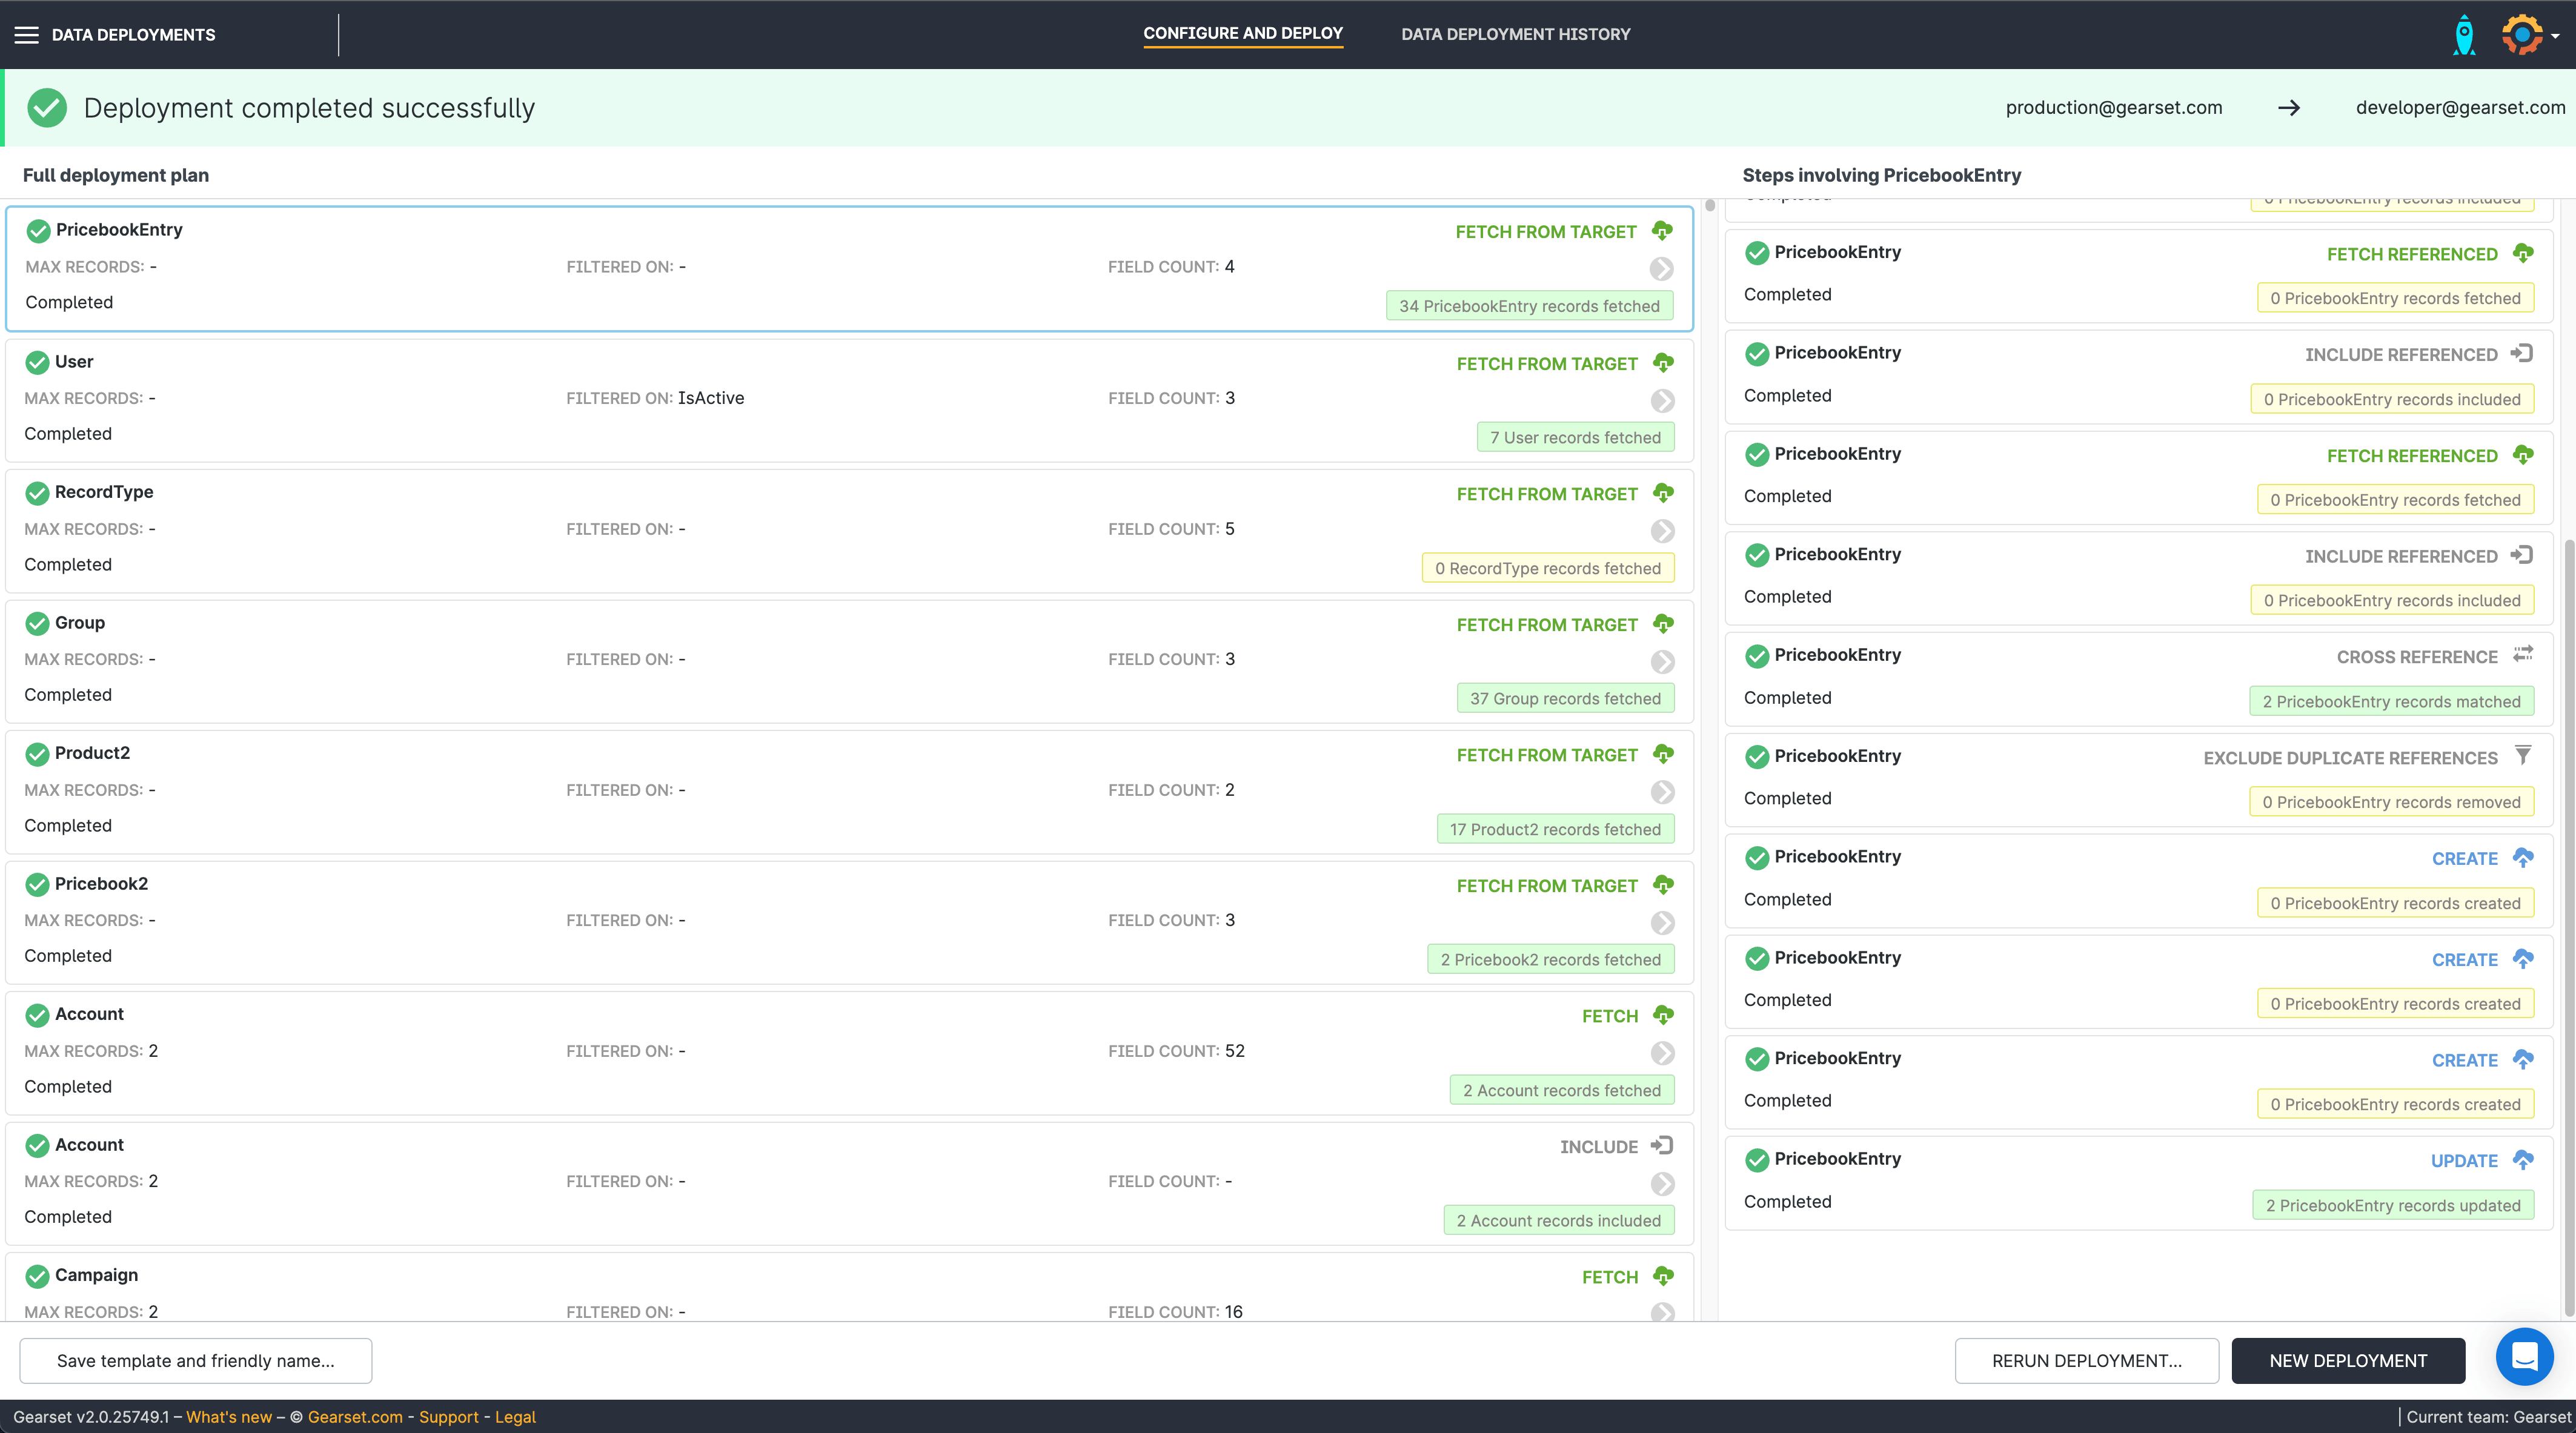
Task: Switch to Data Deployment History tab
Action: pos(1515,35)
